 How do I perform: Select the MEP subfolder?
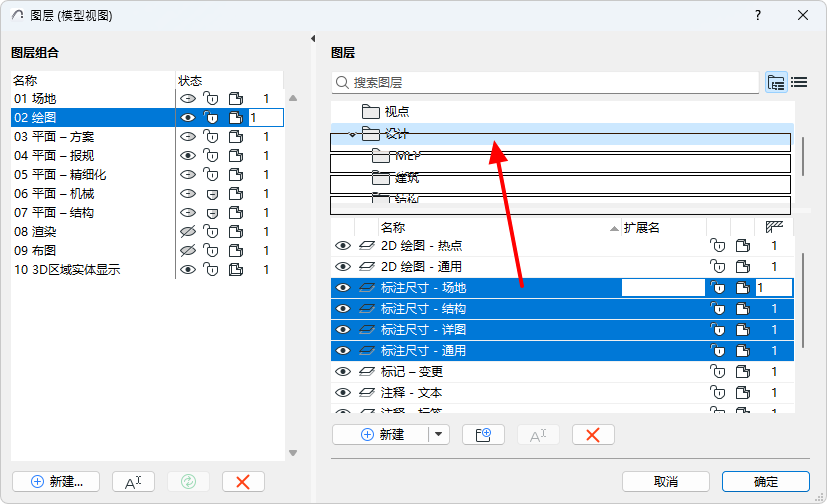pyautogui.click(x=396, y=156)
